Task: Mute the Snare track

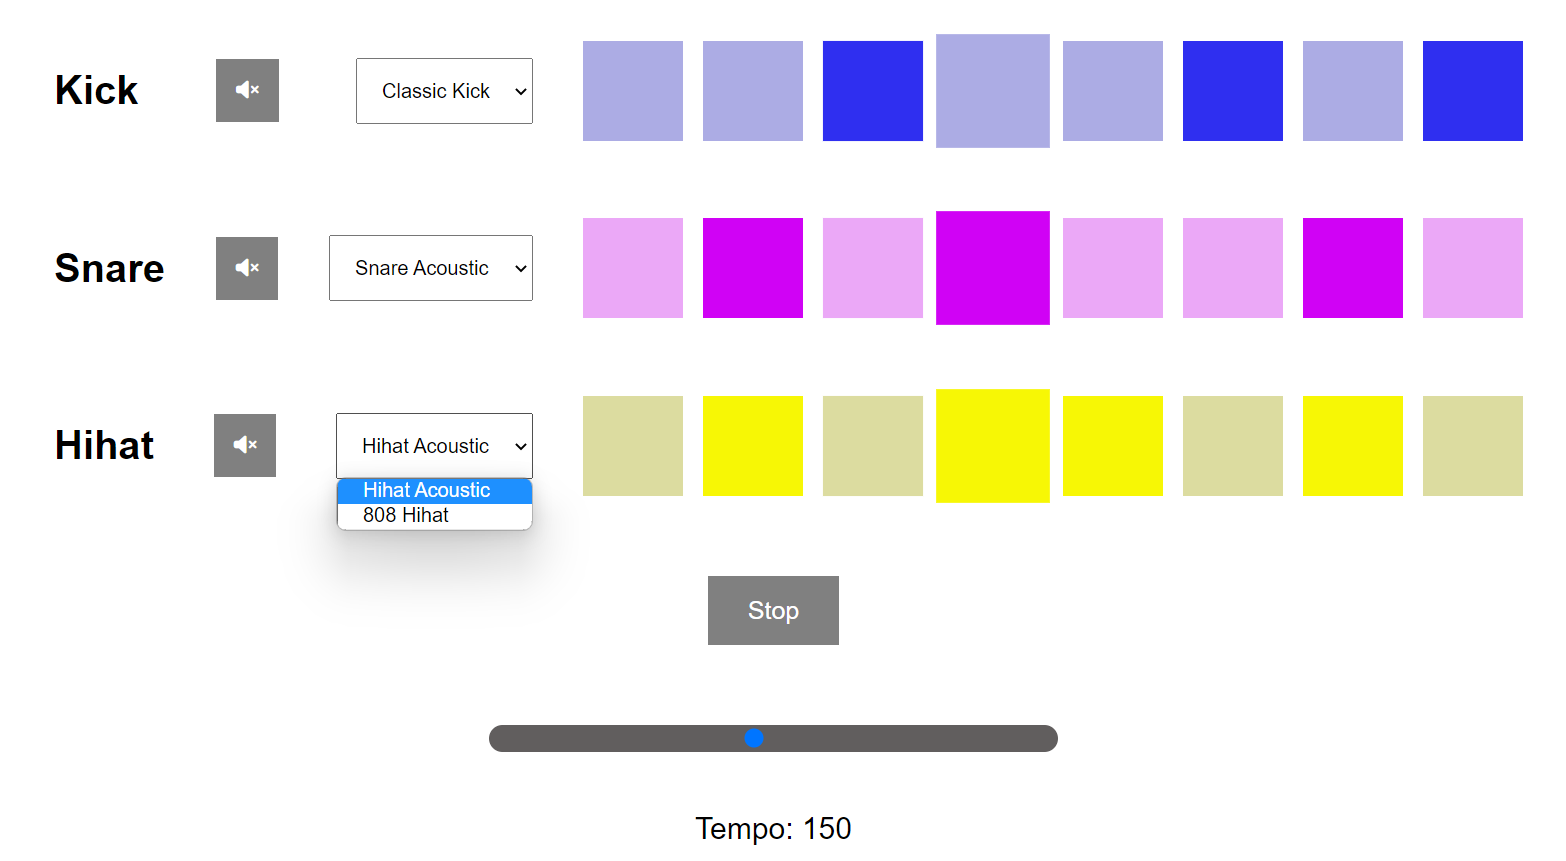Action: tap(247, 268)
